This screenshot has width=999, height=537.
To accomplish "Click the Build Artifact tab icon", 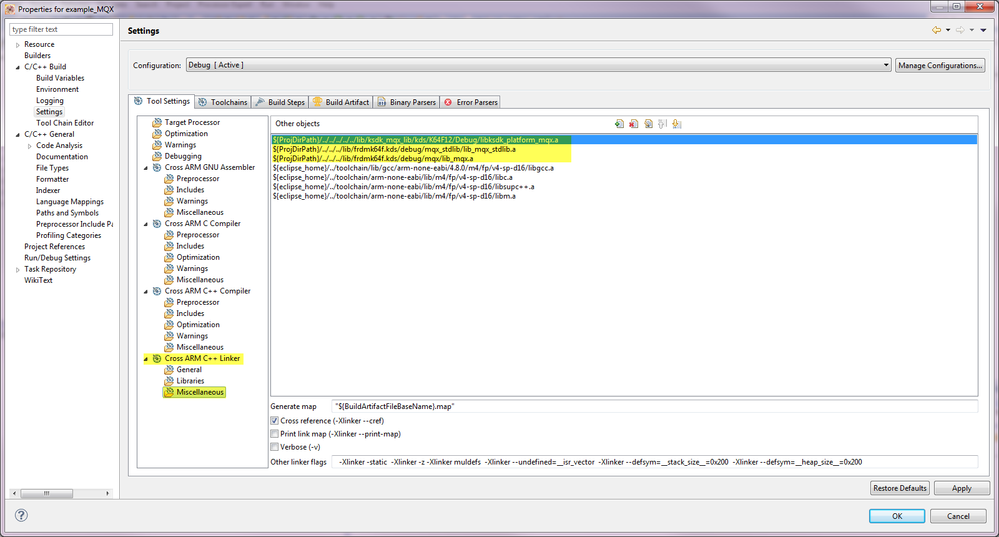I will point(317,102).
